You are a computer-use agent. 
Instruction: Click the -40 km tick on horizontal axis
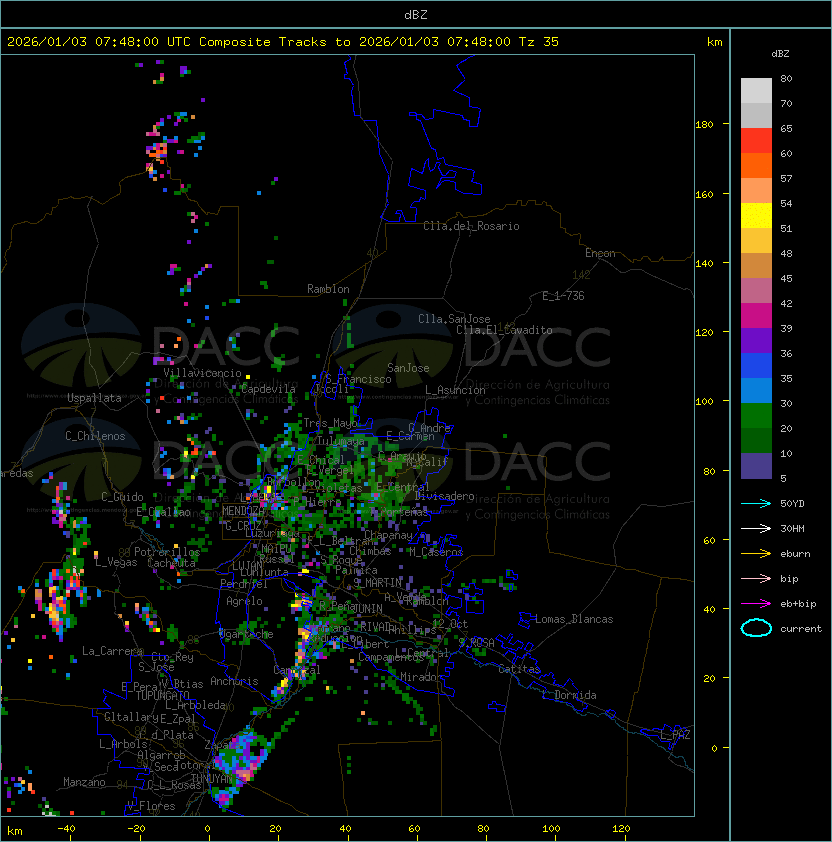(x=66, y=829)
